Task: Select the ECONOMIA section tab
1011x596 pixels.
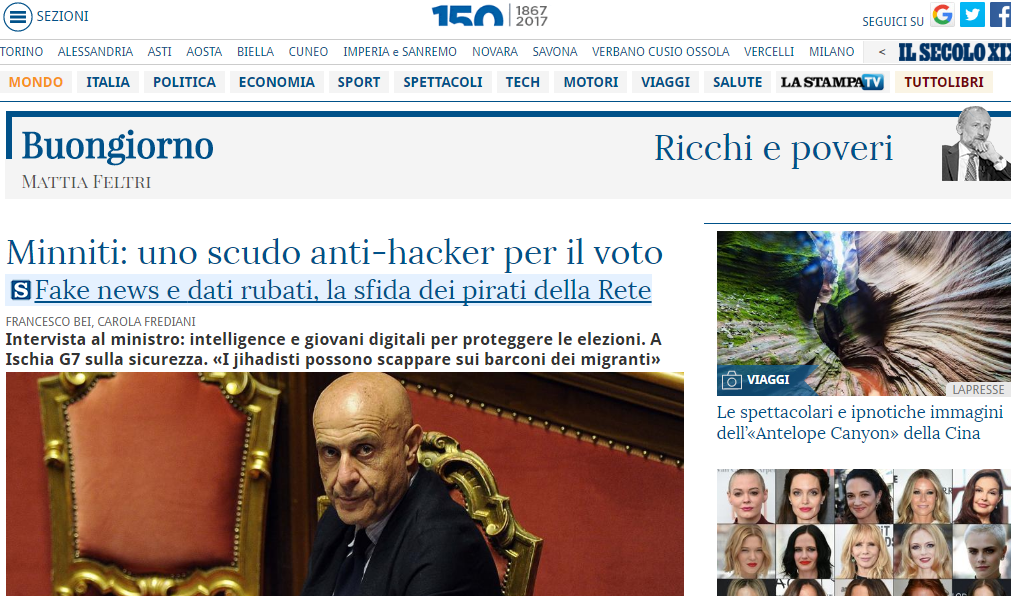Action: (277, 82)
